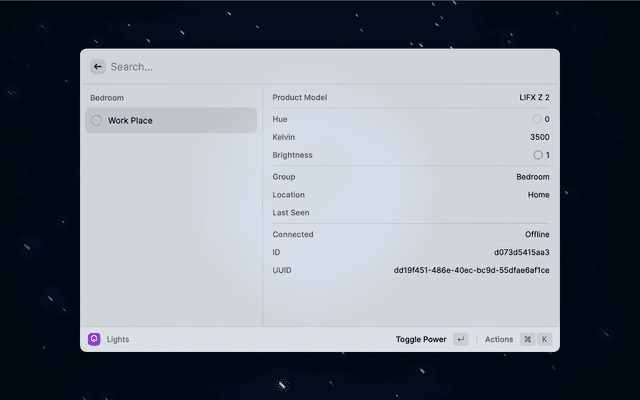
Task: Click the Brightness level circle icon
Action: pos(538,155)
